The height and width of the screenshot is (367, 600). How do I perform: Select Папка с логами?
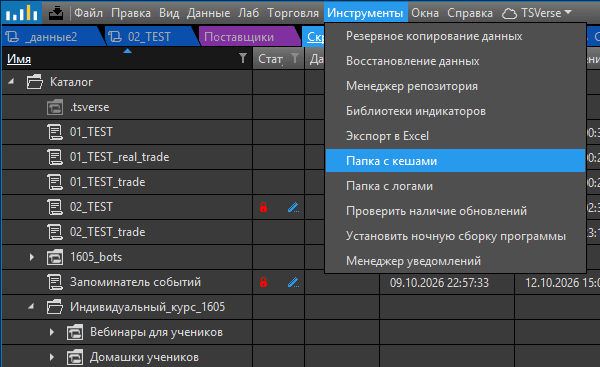(x=455, y=186)
